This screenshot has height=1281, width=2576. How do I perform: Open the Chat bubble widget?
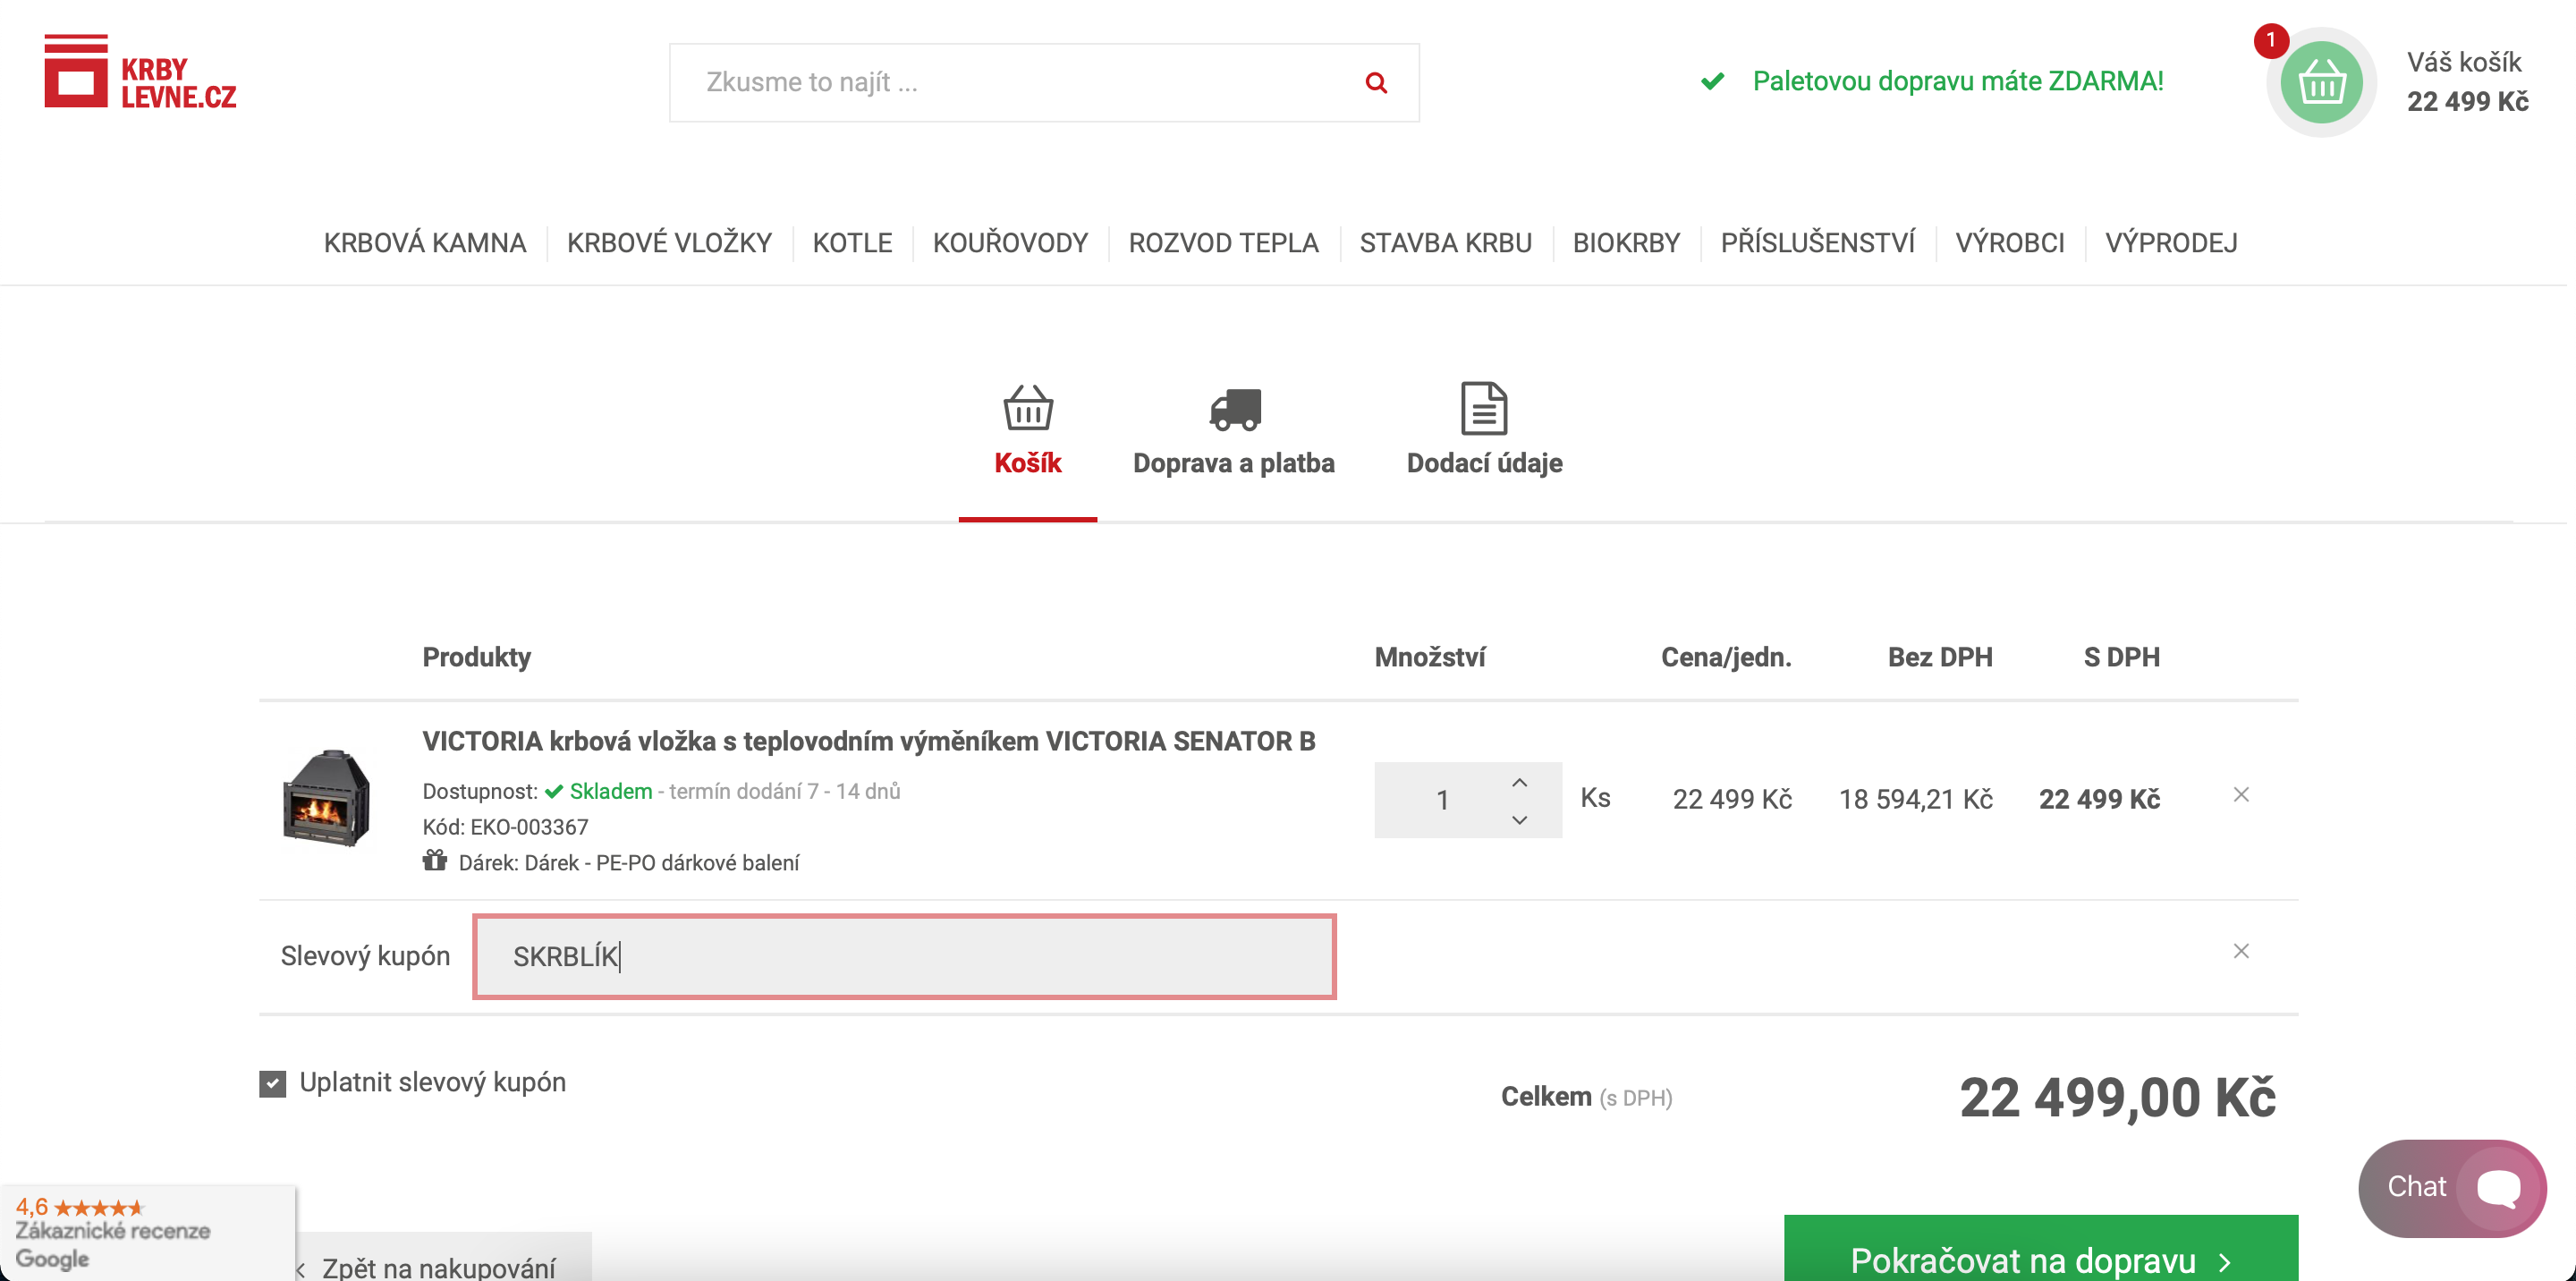(2452, 1188)
